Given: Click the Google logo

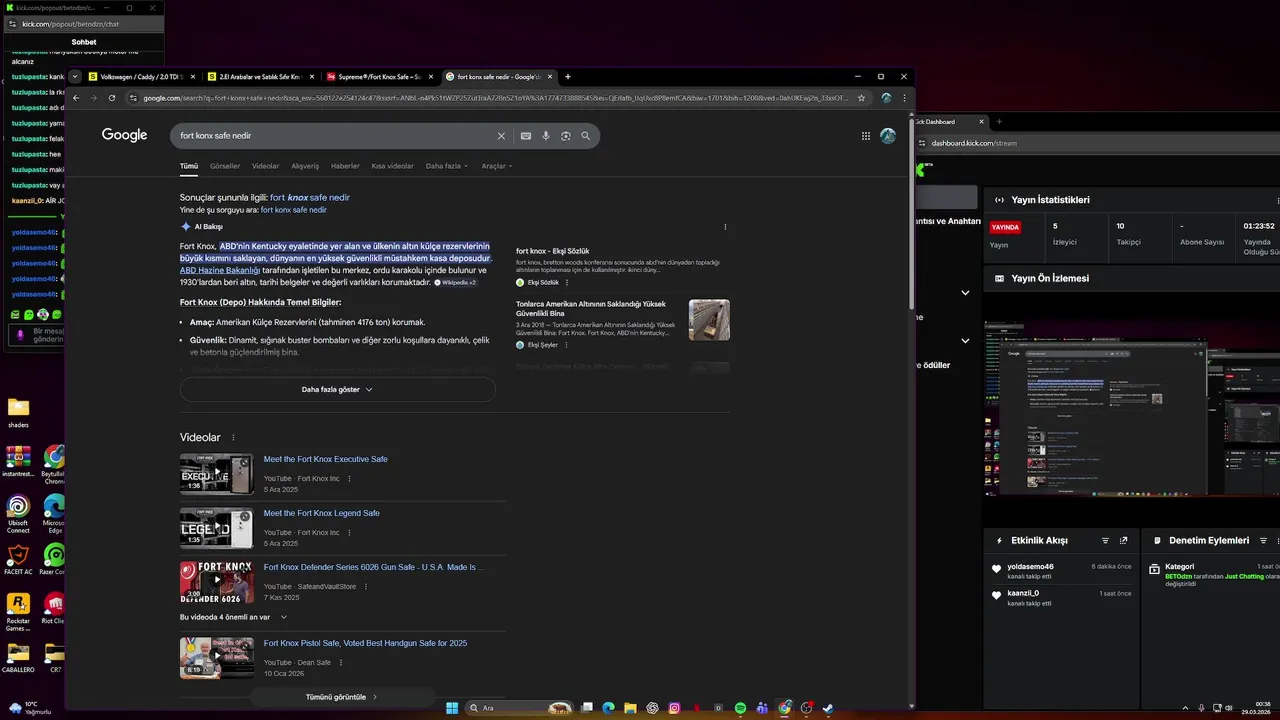Looking at the screenshot, I should 124,136.
